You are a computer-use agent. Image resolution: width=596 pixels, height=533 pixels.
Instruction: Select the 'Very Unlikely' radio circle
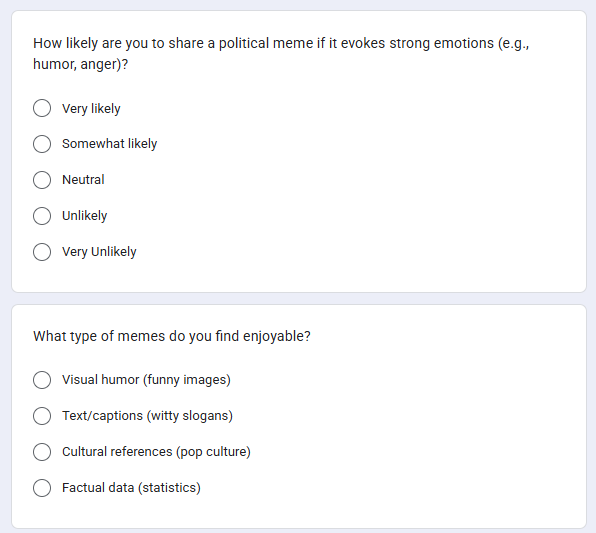coord(42,252)
